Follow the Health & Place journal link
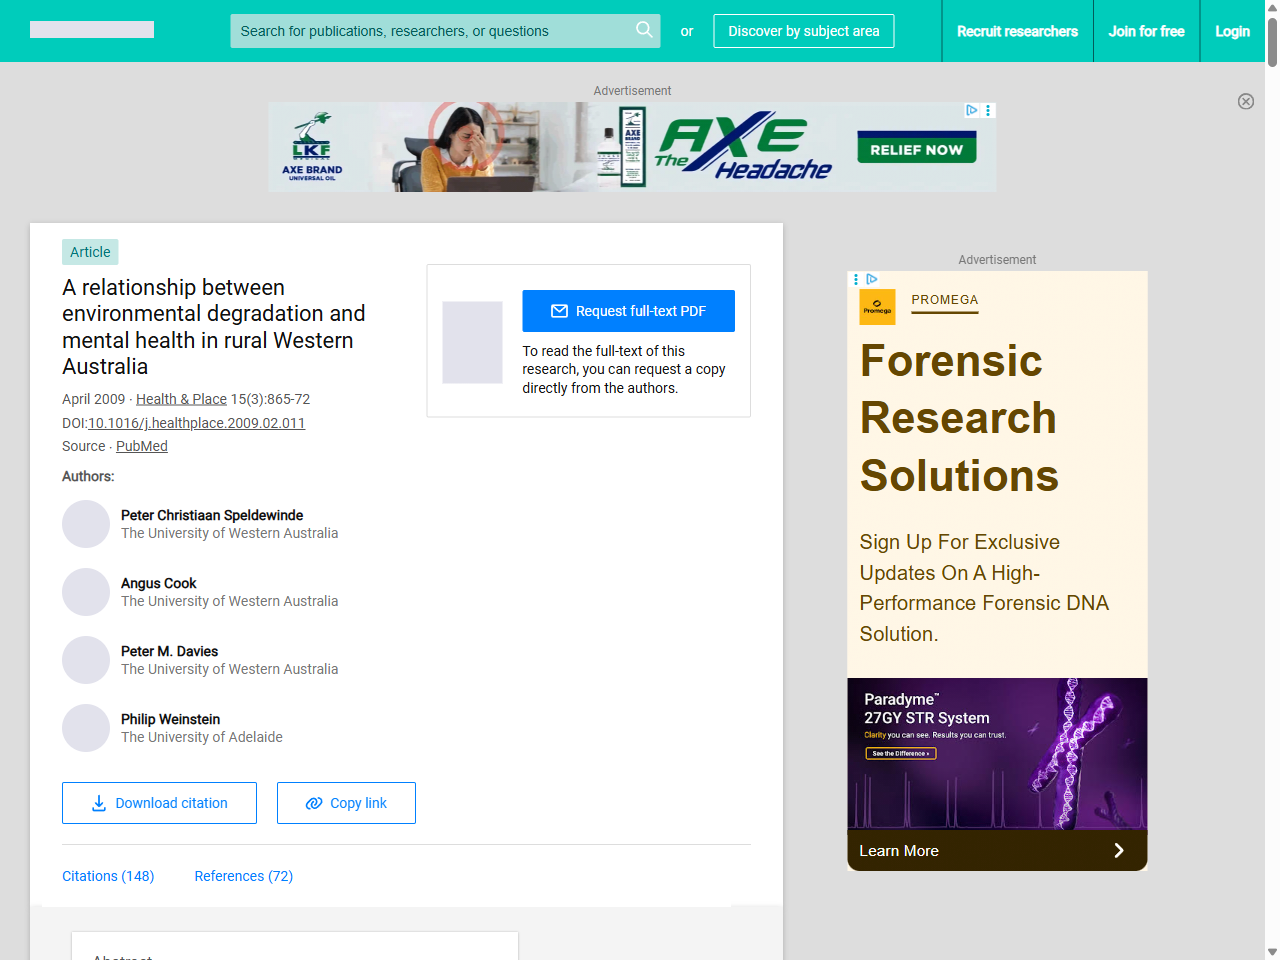1280x960 pixels. (x=181, y=399)
